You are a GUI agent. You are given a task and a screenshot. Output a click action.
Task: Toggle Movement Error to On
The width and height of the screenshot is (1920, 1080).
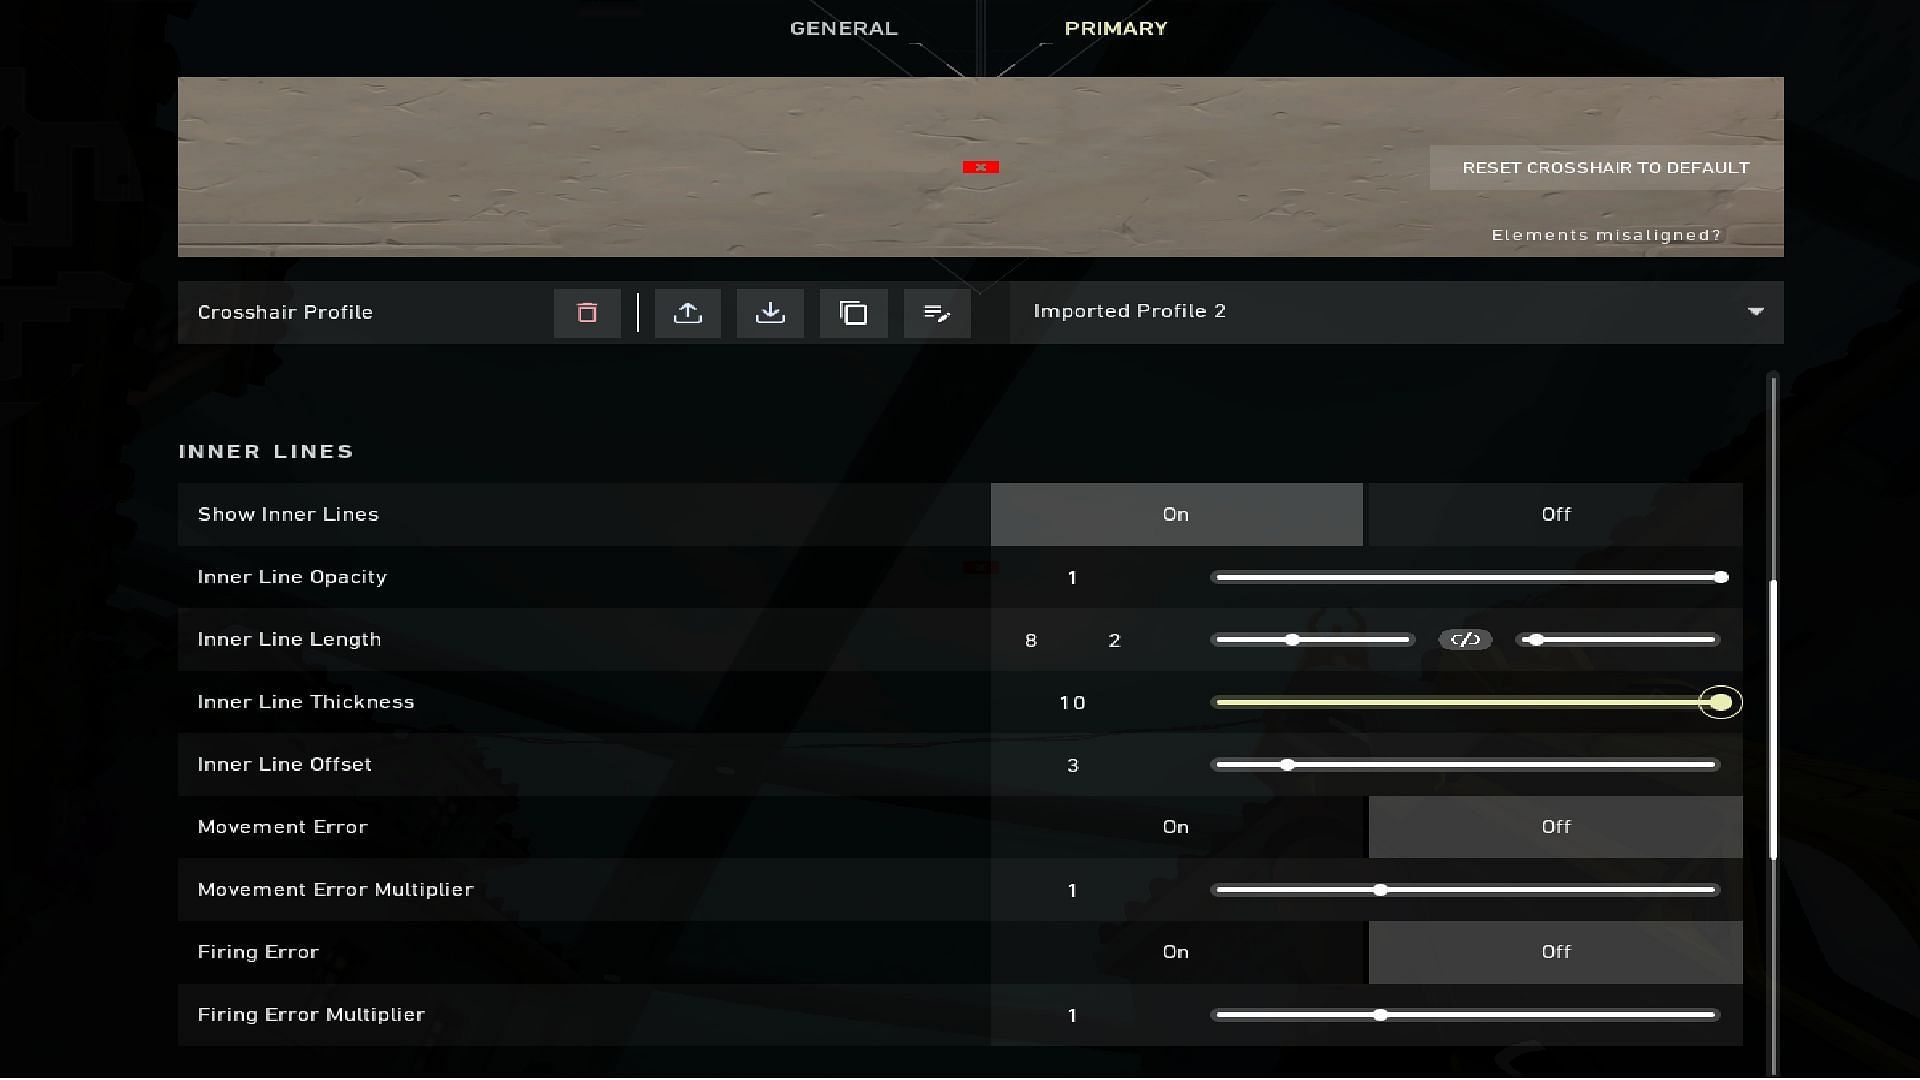[x=1176, y=825]
